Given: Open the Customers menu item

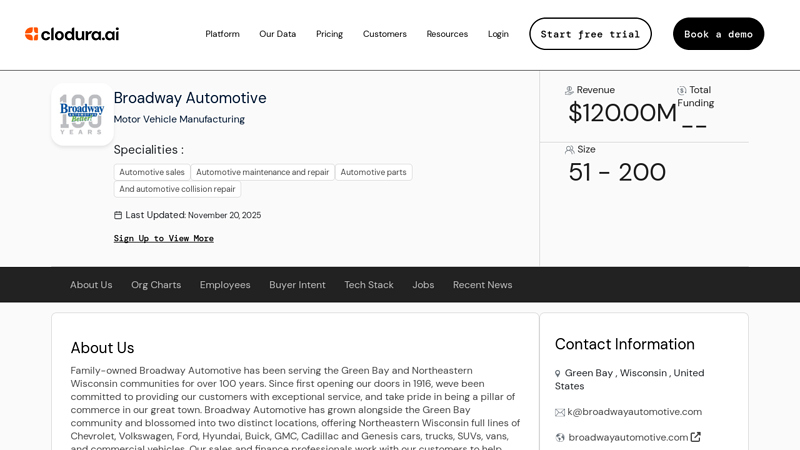Looking at the screenshot, I should pos(385,34).
